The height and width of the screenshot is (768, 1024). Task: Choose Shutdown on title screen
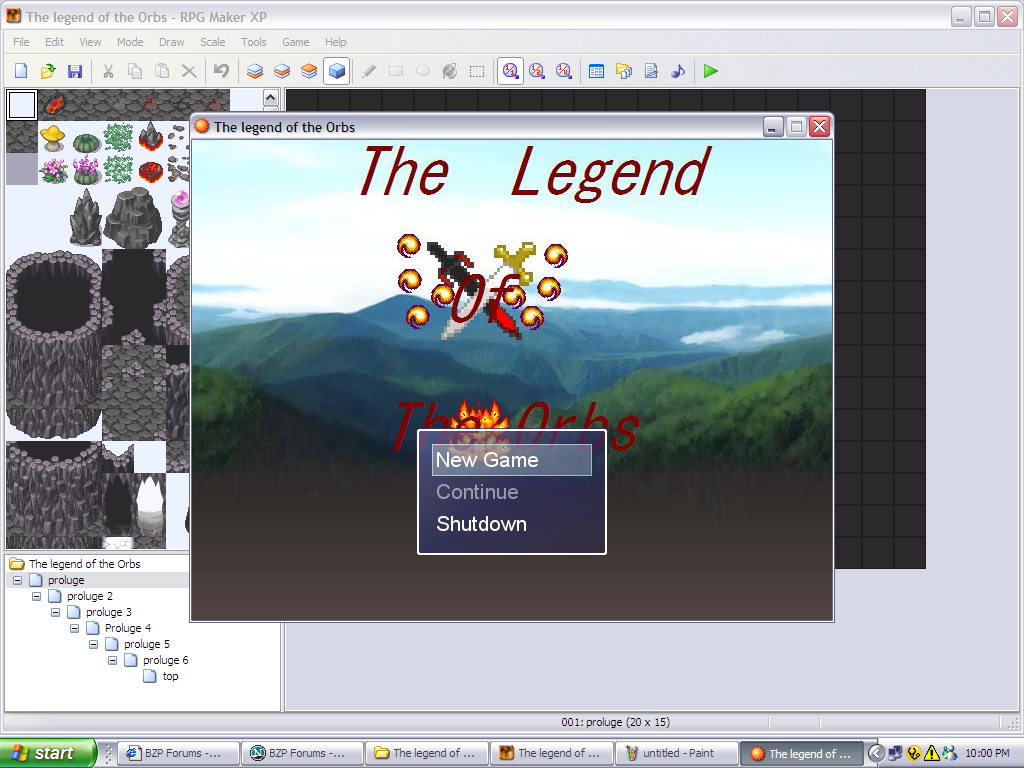(481, 524)
